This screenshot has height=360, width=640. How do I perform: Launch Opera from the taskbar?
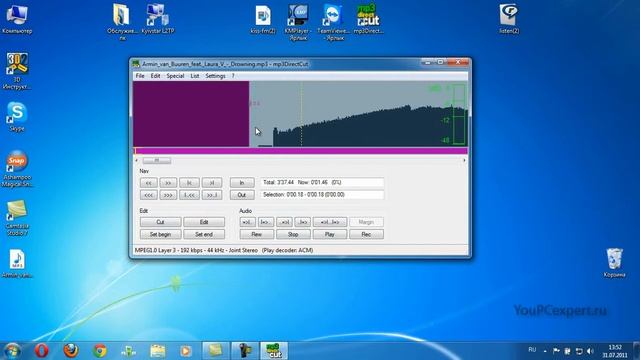click(x=41, y=351)
